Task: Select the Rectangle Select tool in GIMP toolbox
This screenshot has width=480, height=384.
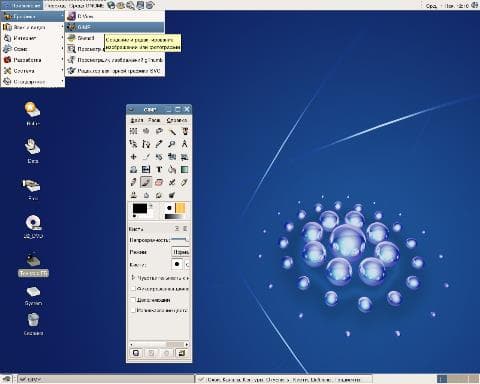Action: pyautogui.click(x=133, y=131)
